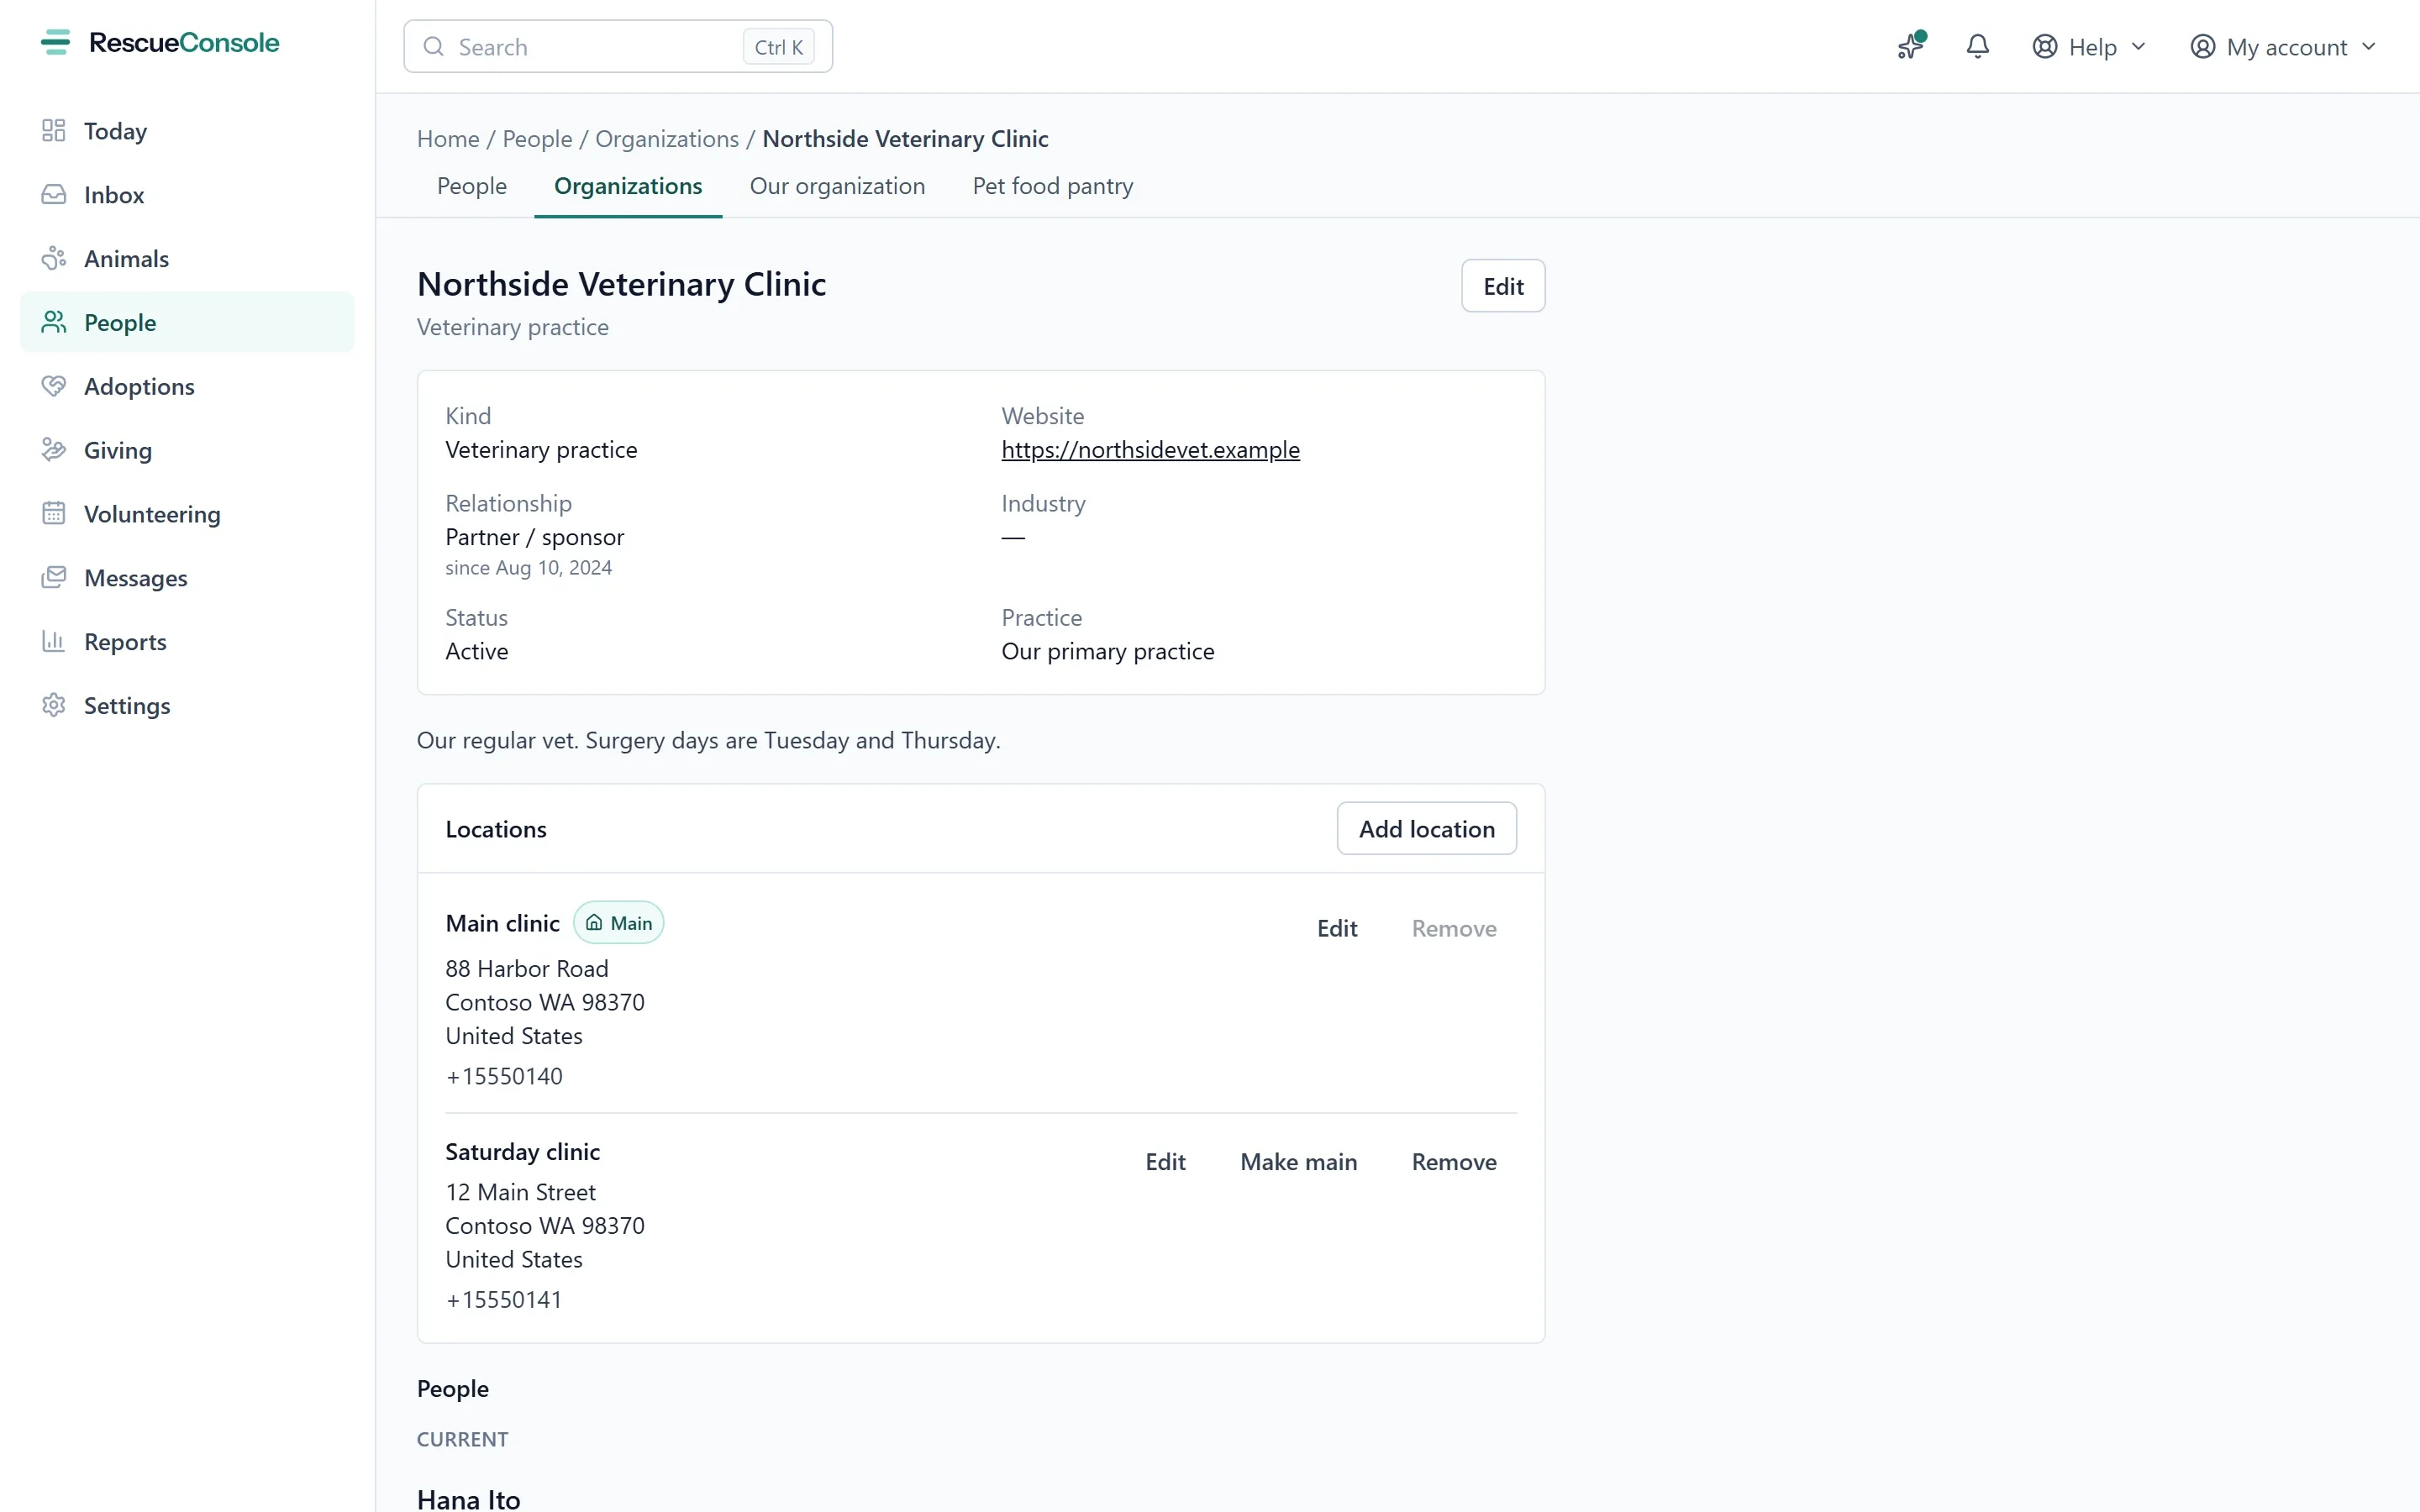
Task: Click the Ctrl K shortcut hint
Action: pos(778,47)
